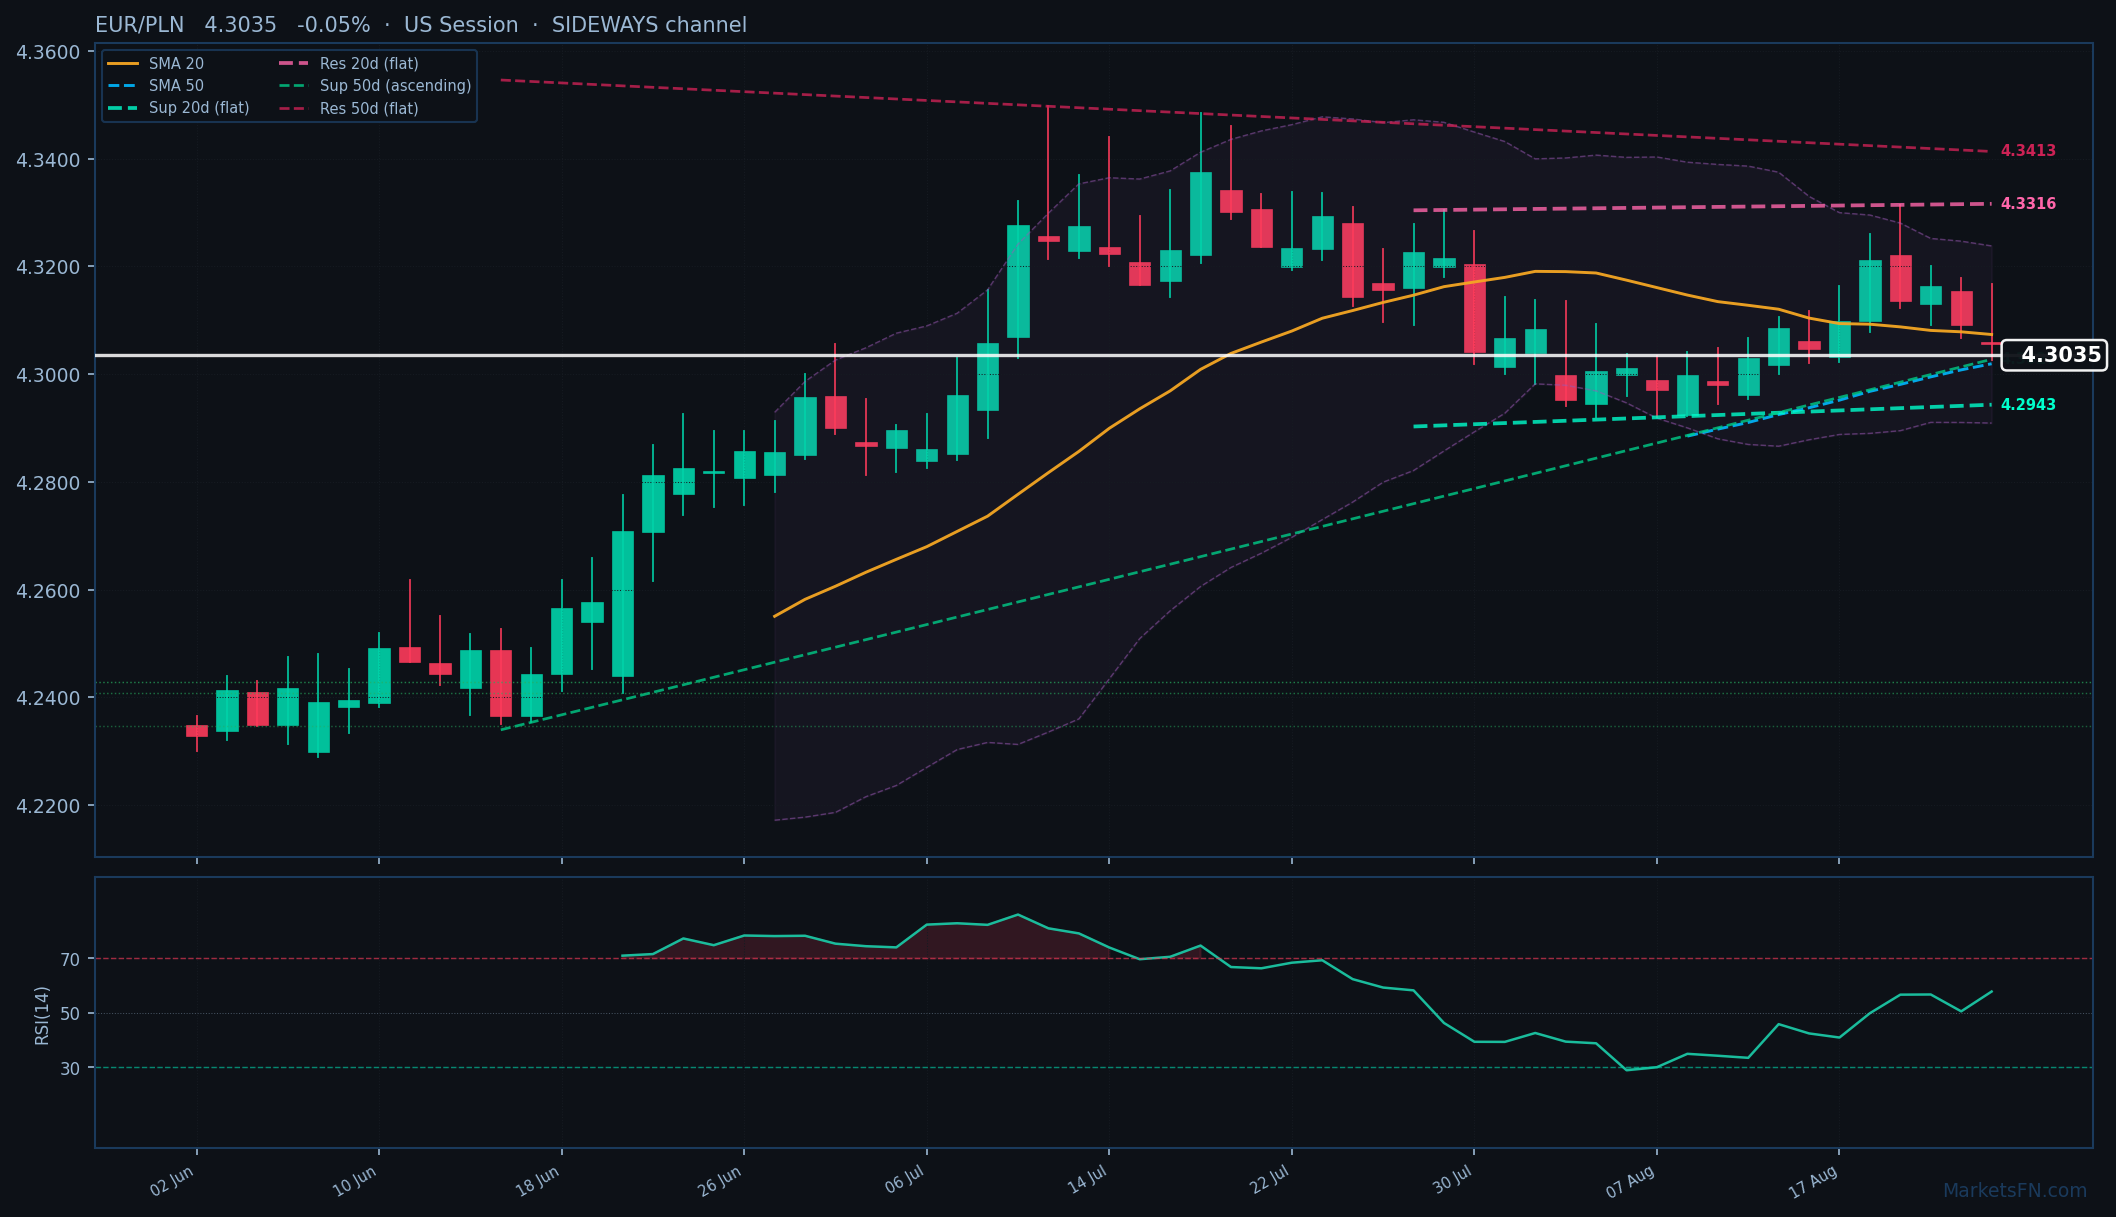Click the 4.3600 price axis tick
2116x1217 pixels.
(x=49, y=53)
